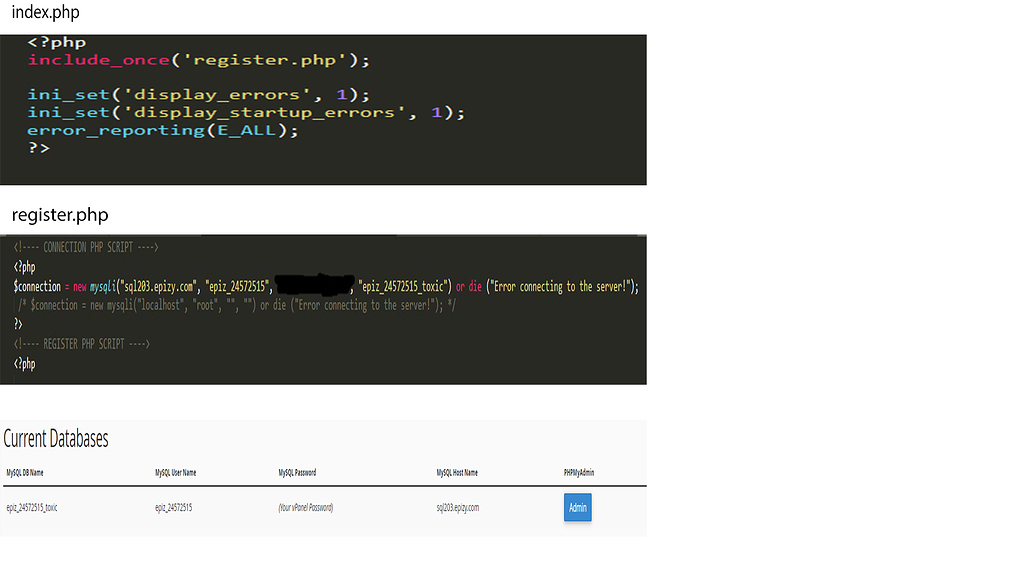Click the Current Databases heading
This screenshot has width=1024, height=582.
pyautogui.click(x=57, y=438)
